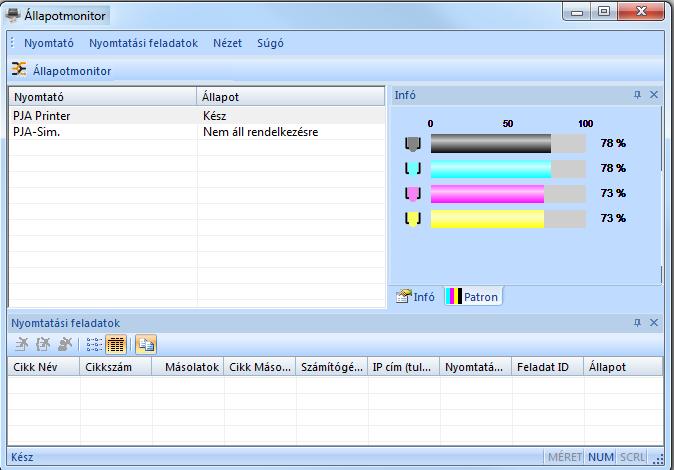Screen dimensions: 674x470
Task: Click the Infó panel vertical scrollbar
Action: tap(662, 195)
